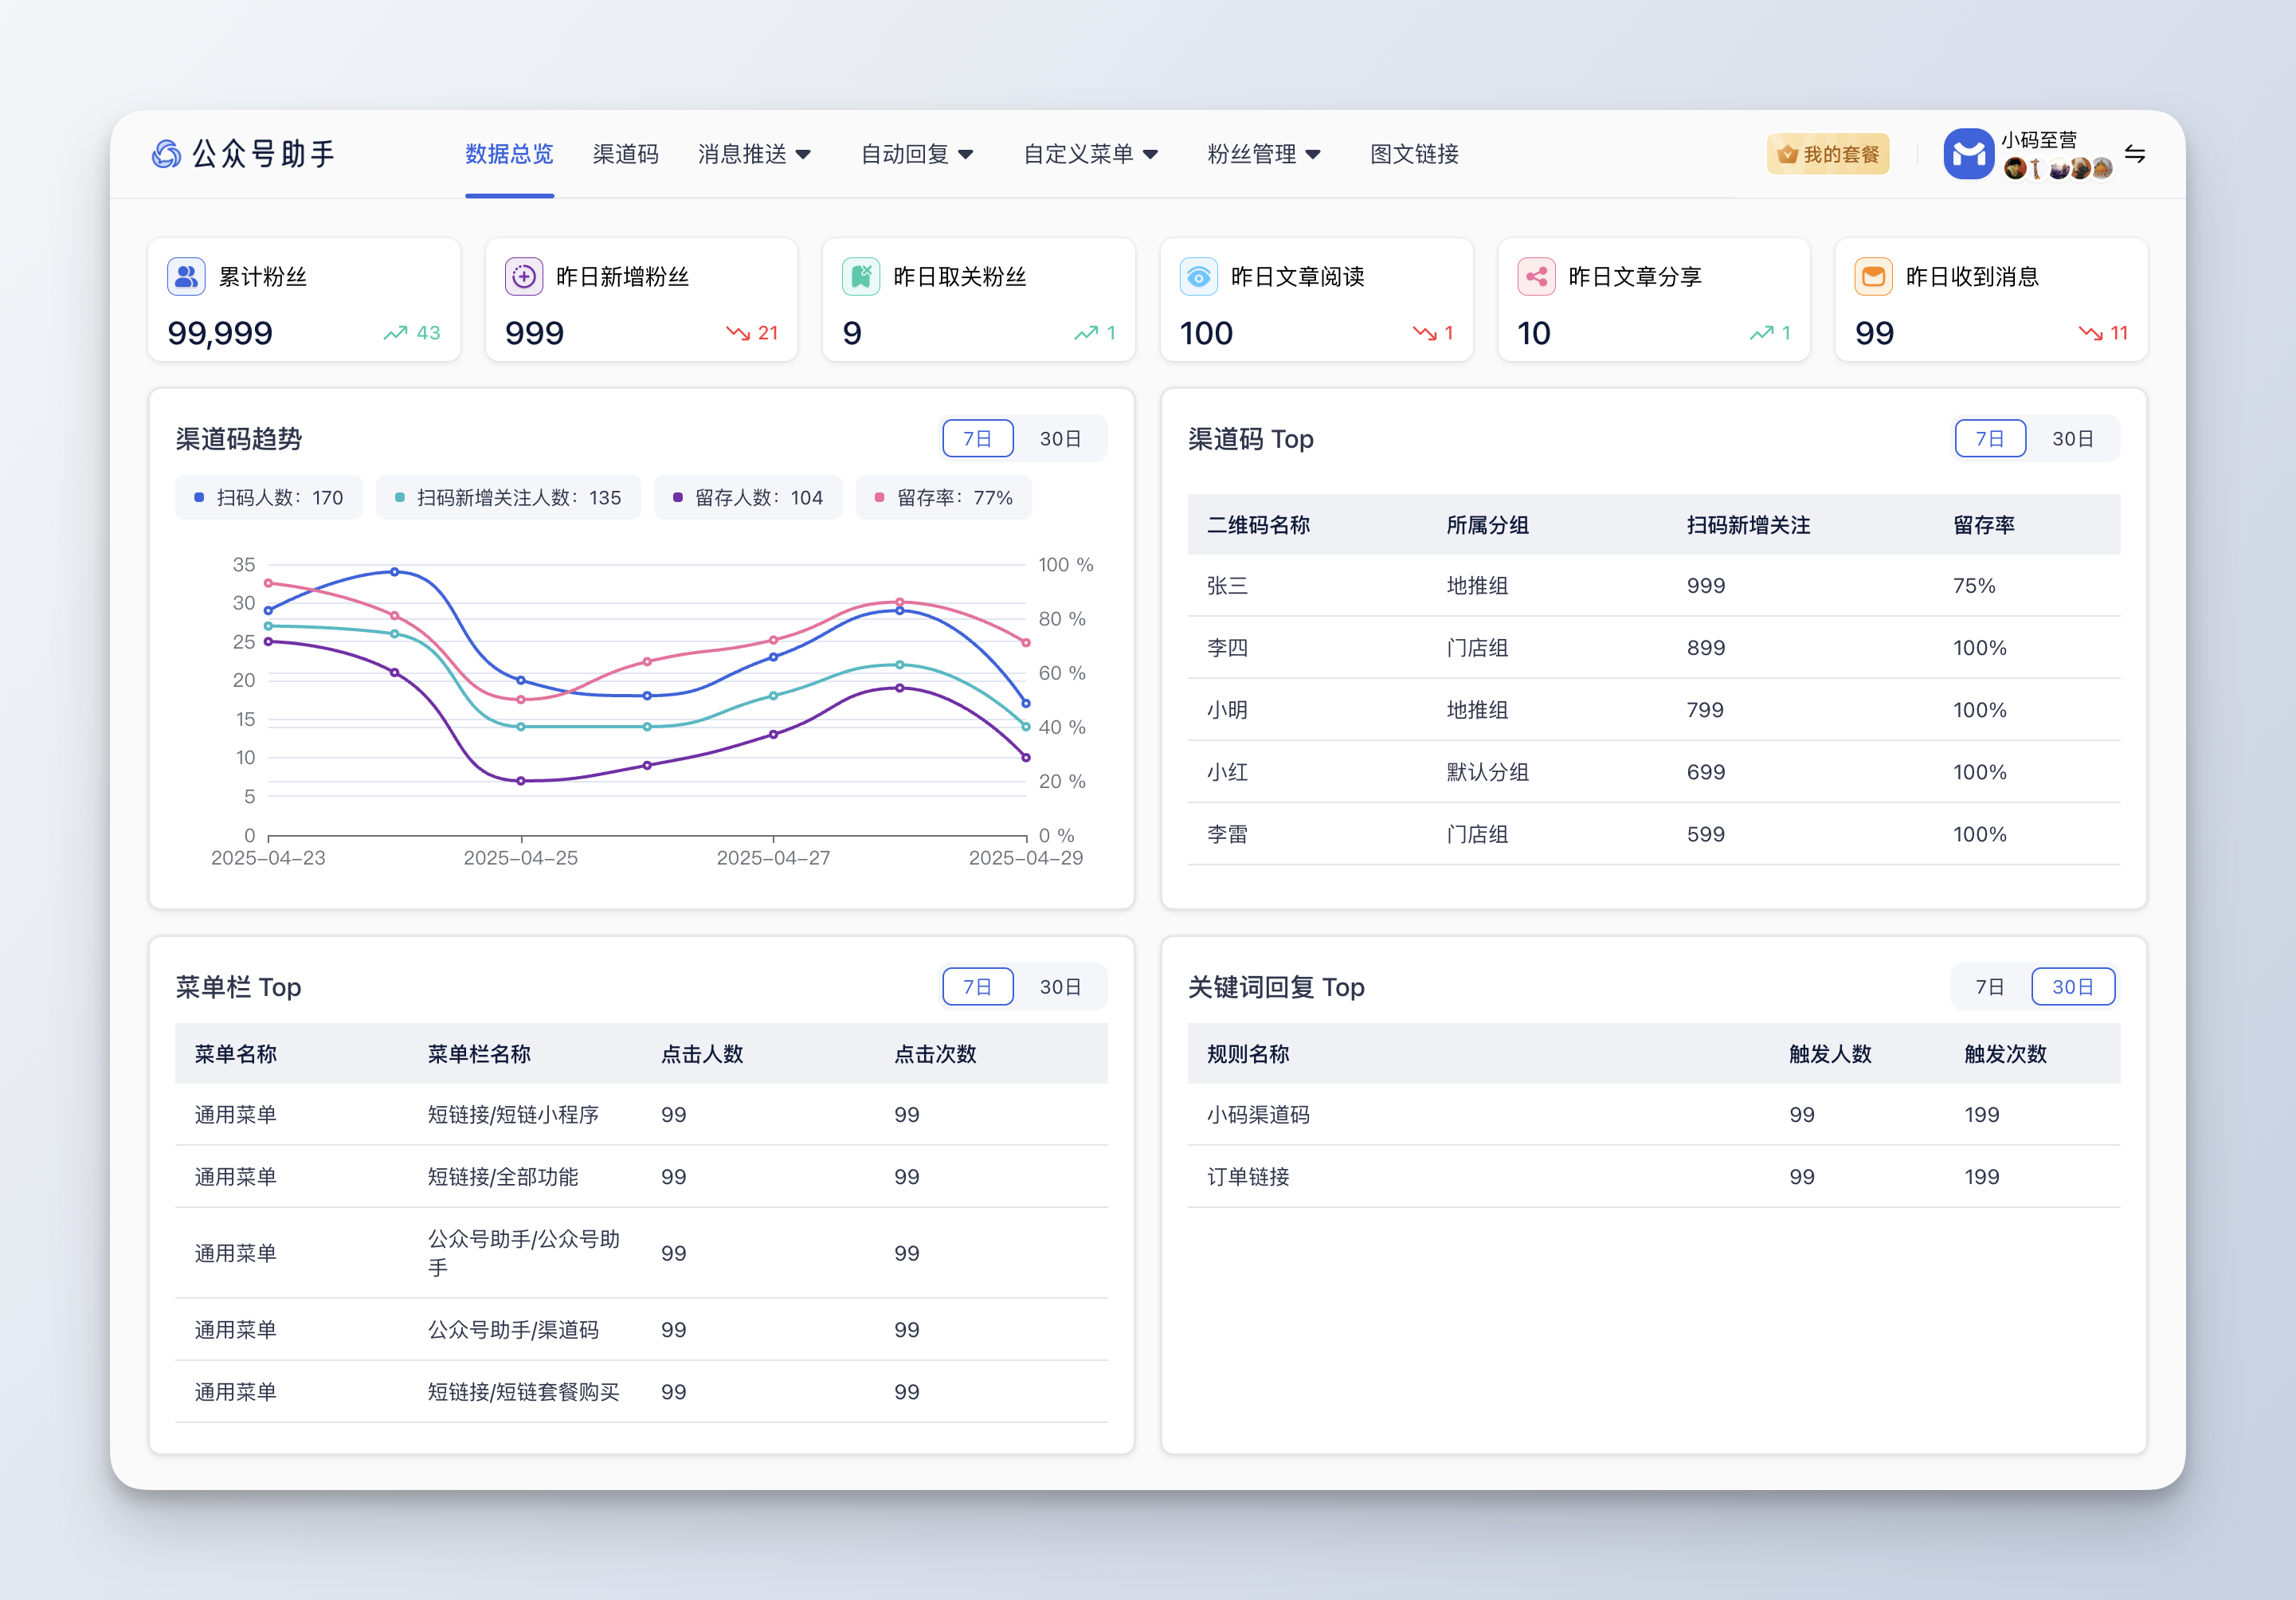The height and width of the screenshot is (1600, 2296).
Task: Go to the 渠道码 tab
Action: 625,154
